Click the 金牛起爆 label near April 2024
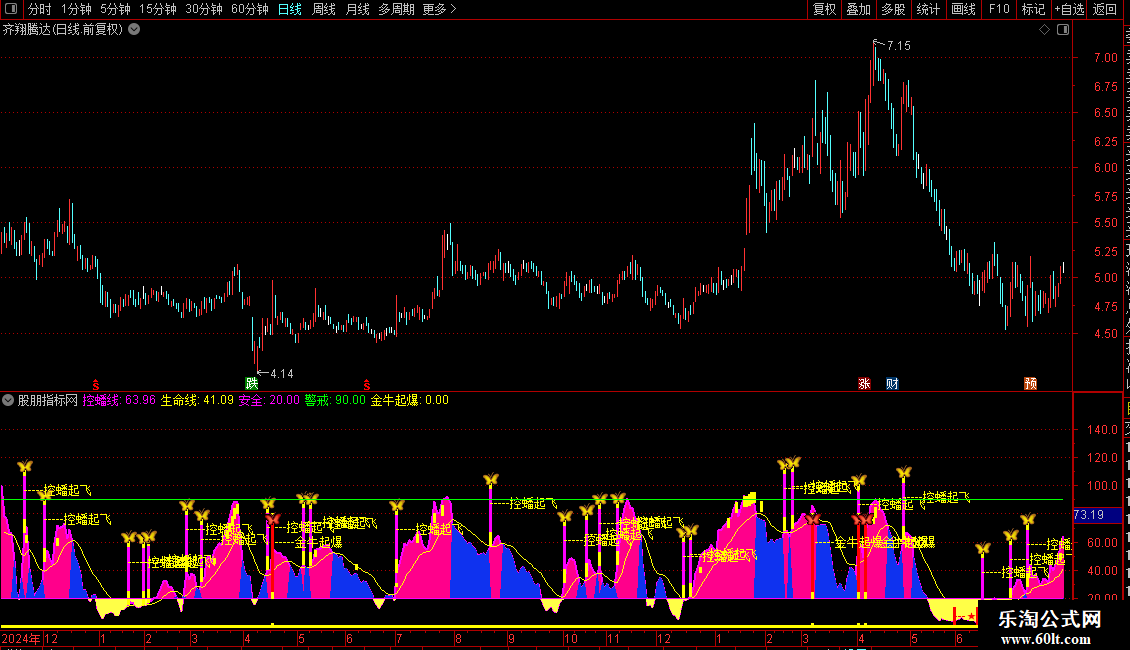Viewport: 1130px width, 650px height. [318, 542]
